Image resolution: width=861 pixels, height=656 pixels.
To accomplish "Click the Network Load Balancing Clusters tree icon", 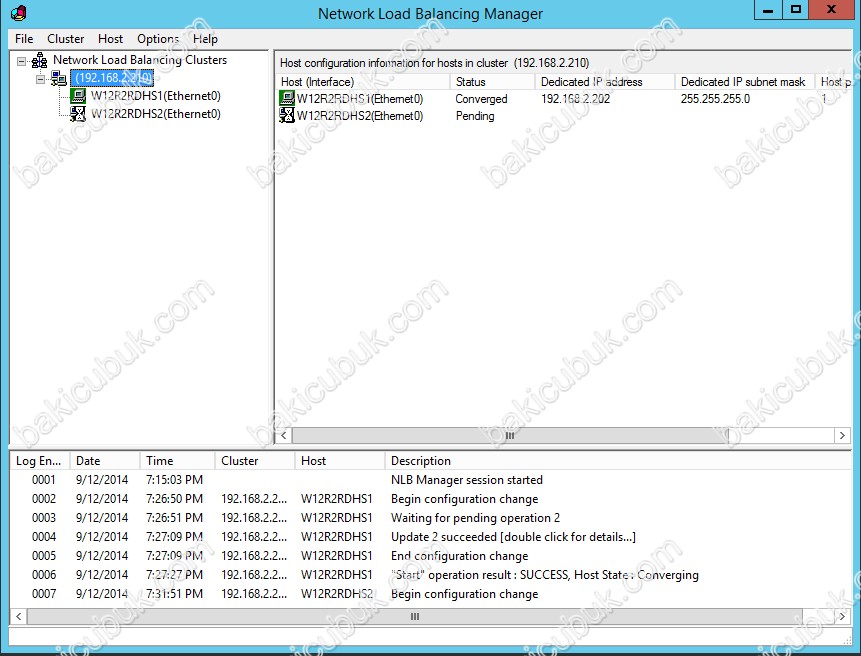I will (40, 60).
